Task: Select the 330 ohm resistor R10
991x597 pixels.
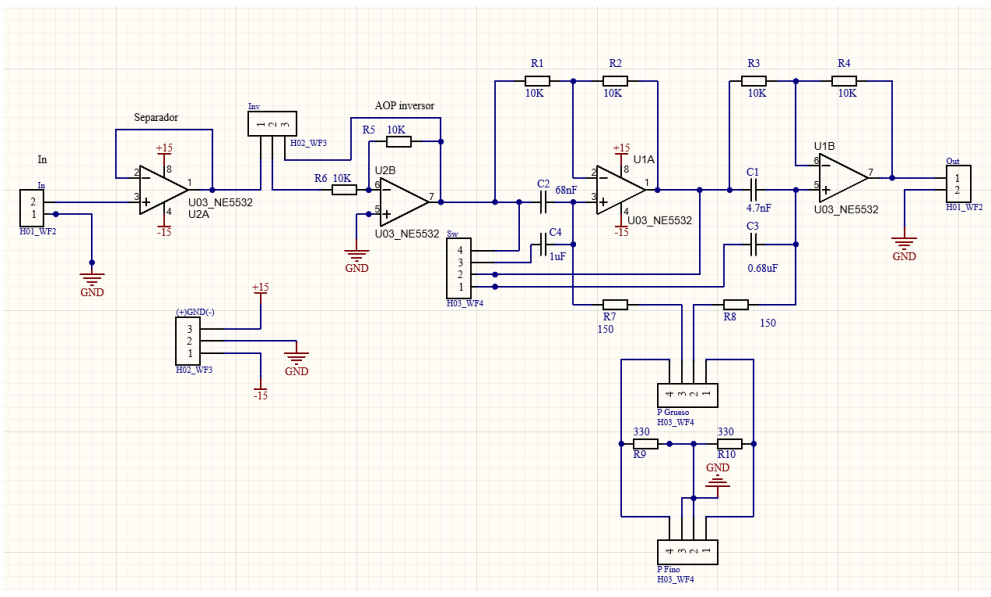Action: click(x=729, y=443)
